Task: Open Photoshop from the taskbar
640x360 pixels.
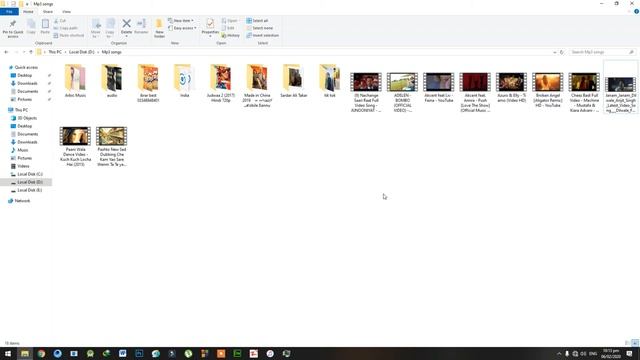Action: coord(139,353)
